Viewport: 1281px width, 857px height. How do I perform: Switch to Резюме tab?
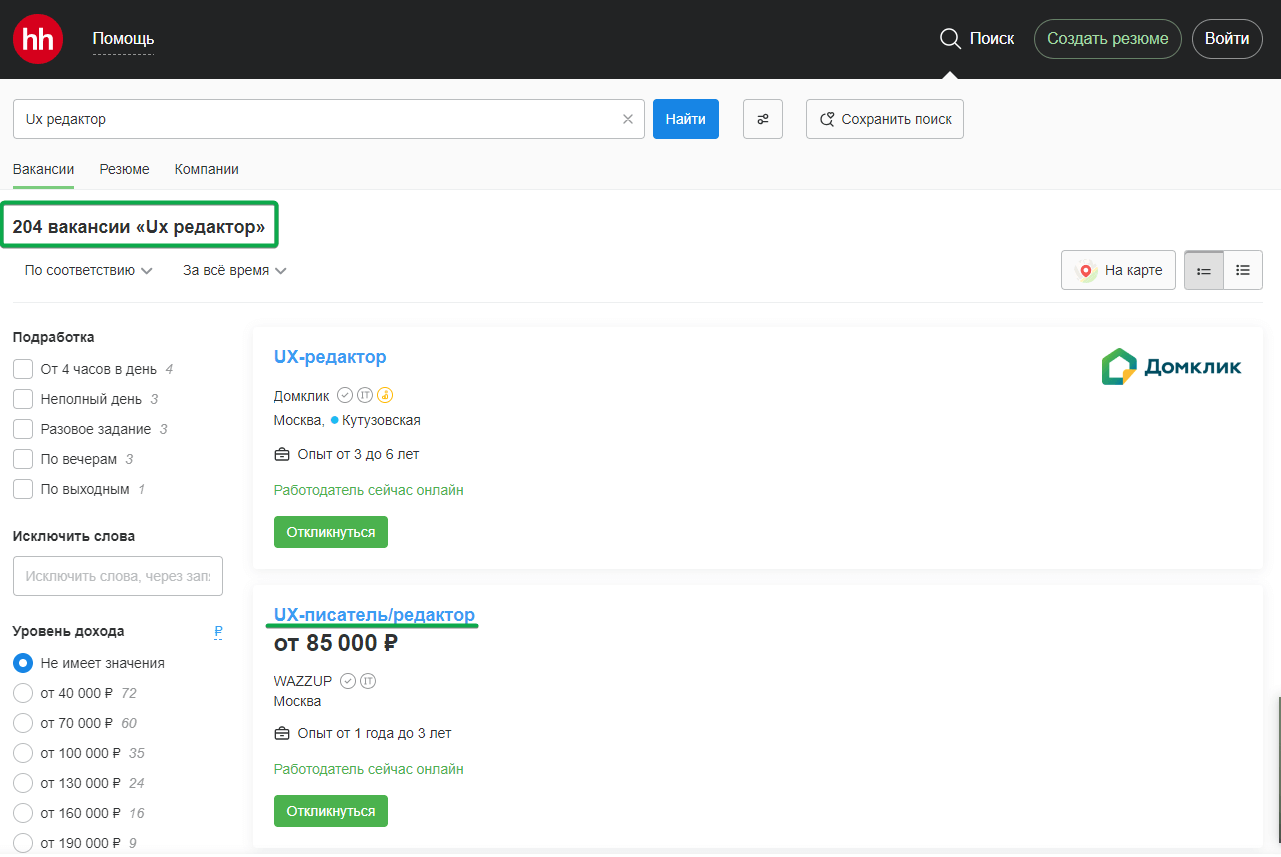[124, 169]
